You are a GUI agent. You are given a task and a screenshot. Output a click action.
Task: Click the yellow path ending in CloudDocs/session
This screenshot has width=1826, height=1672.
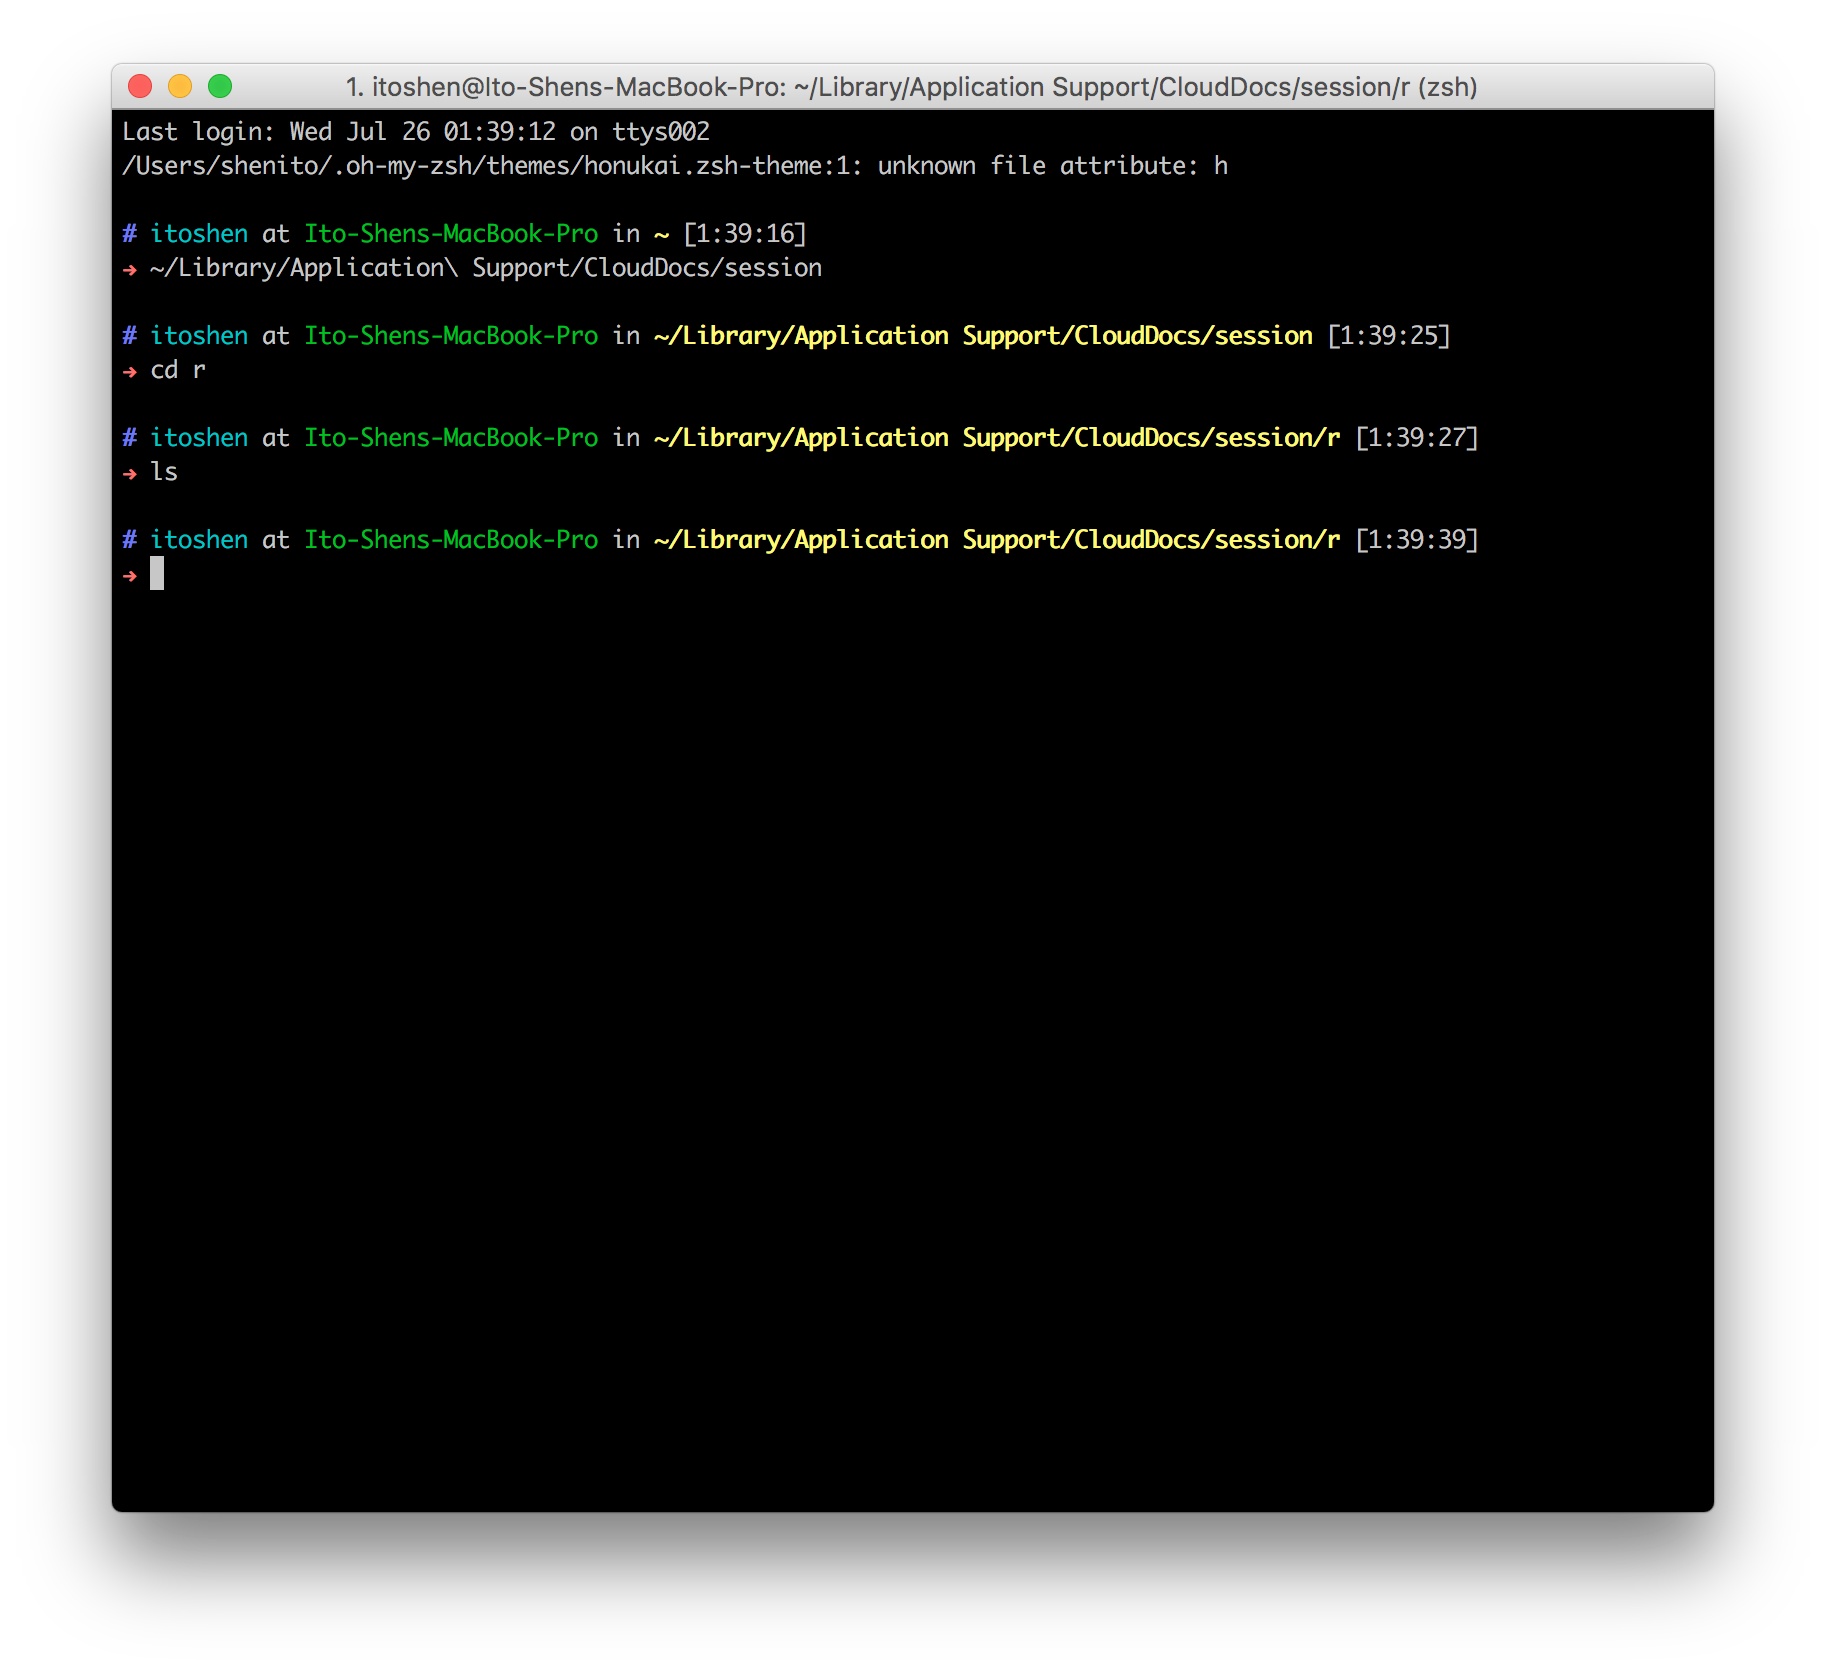983,336
